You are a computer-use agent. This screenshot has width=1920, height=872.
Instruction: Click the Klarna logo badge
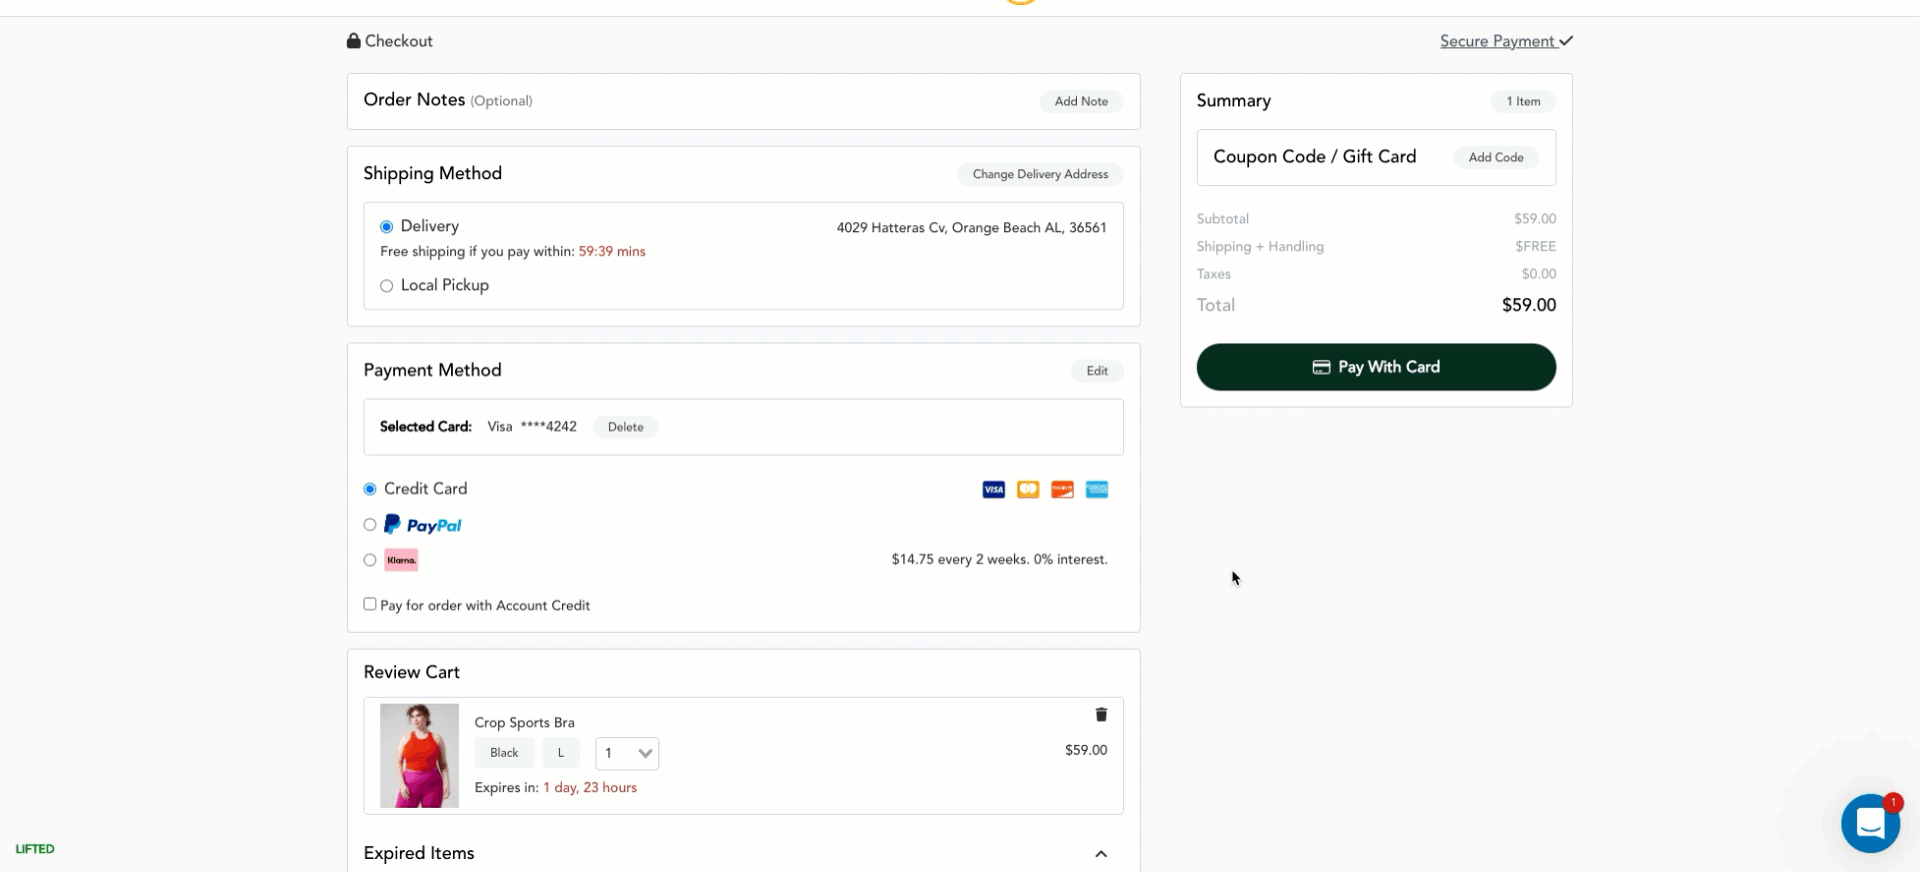[401, 560]
